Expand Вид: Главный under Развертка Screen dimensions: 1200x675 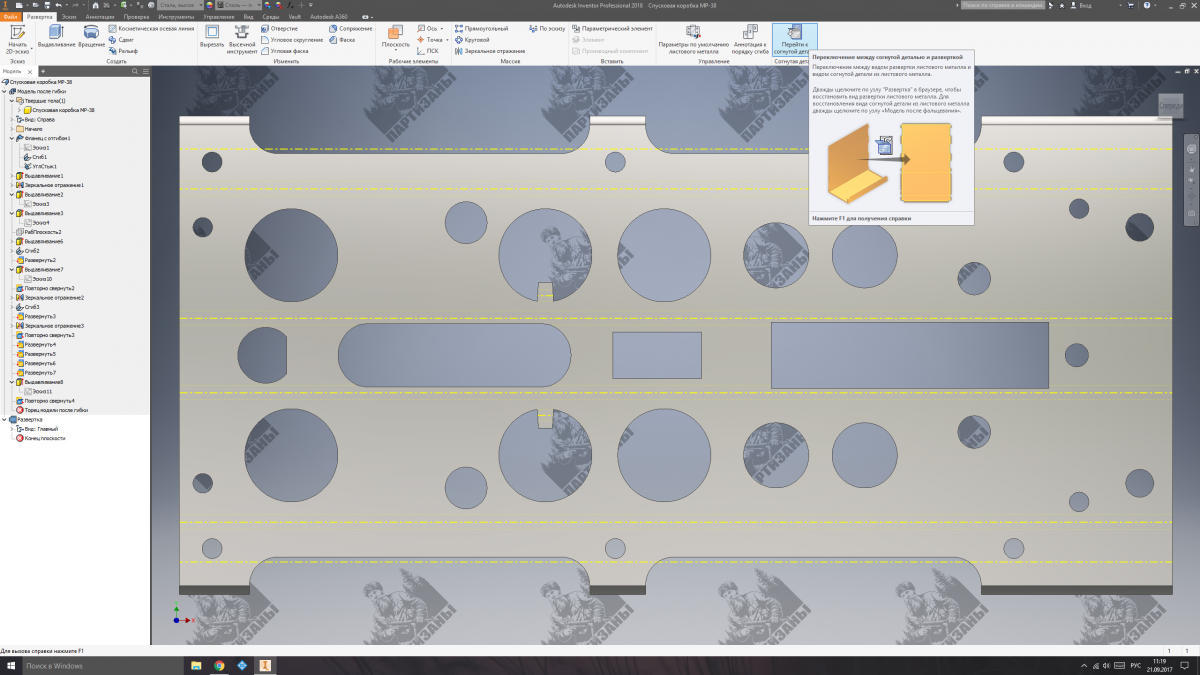12,429
